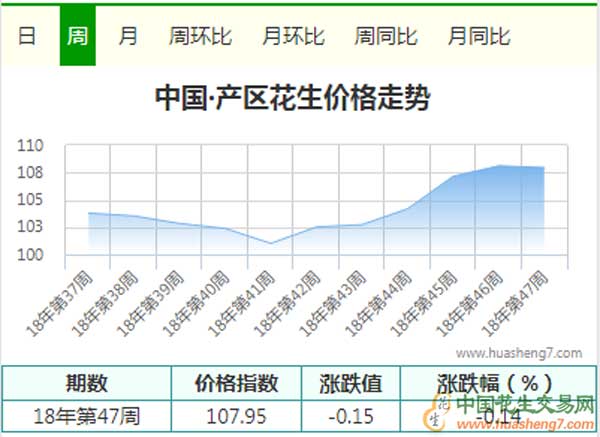The image size is (600, 437).
Task: Open the 月 (monthly) tab
Action: tap(128, 37)
